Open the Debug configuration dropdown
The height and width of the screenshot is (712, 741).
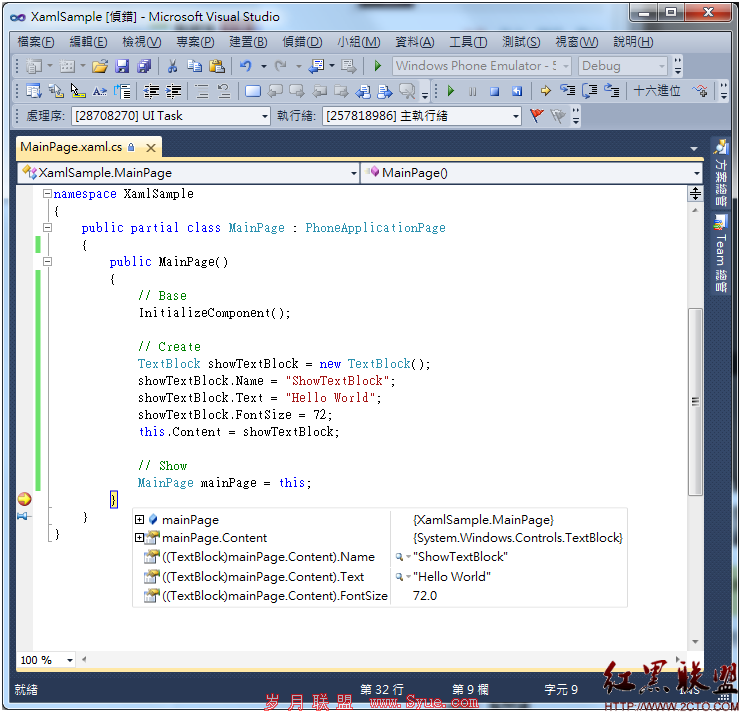[x=623, y=66]
